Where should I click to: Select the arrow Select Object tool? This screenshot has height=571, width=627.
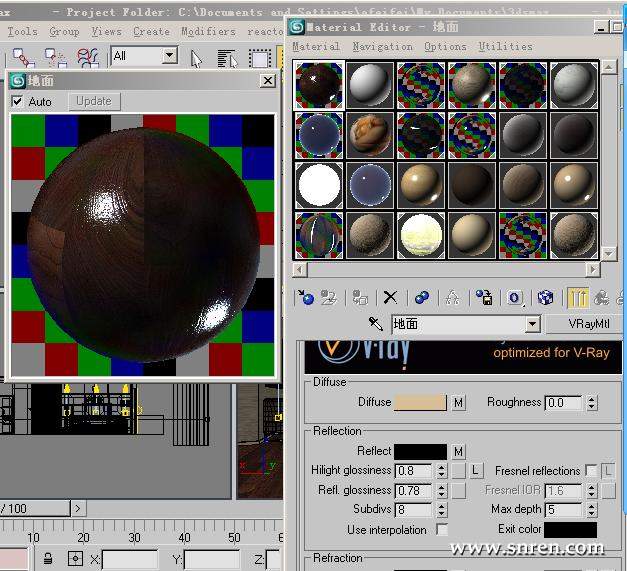[196, 58]
